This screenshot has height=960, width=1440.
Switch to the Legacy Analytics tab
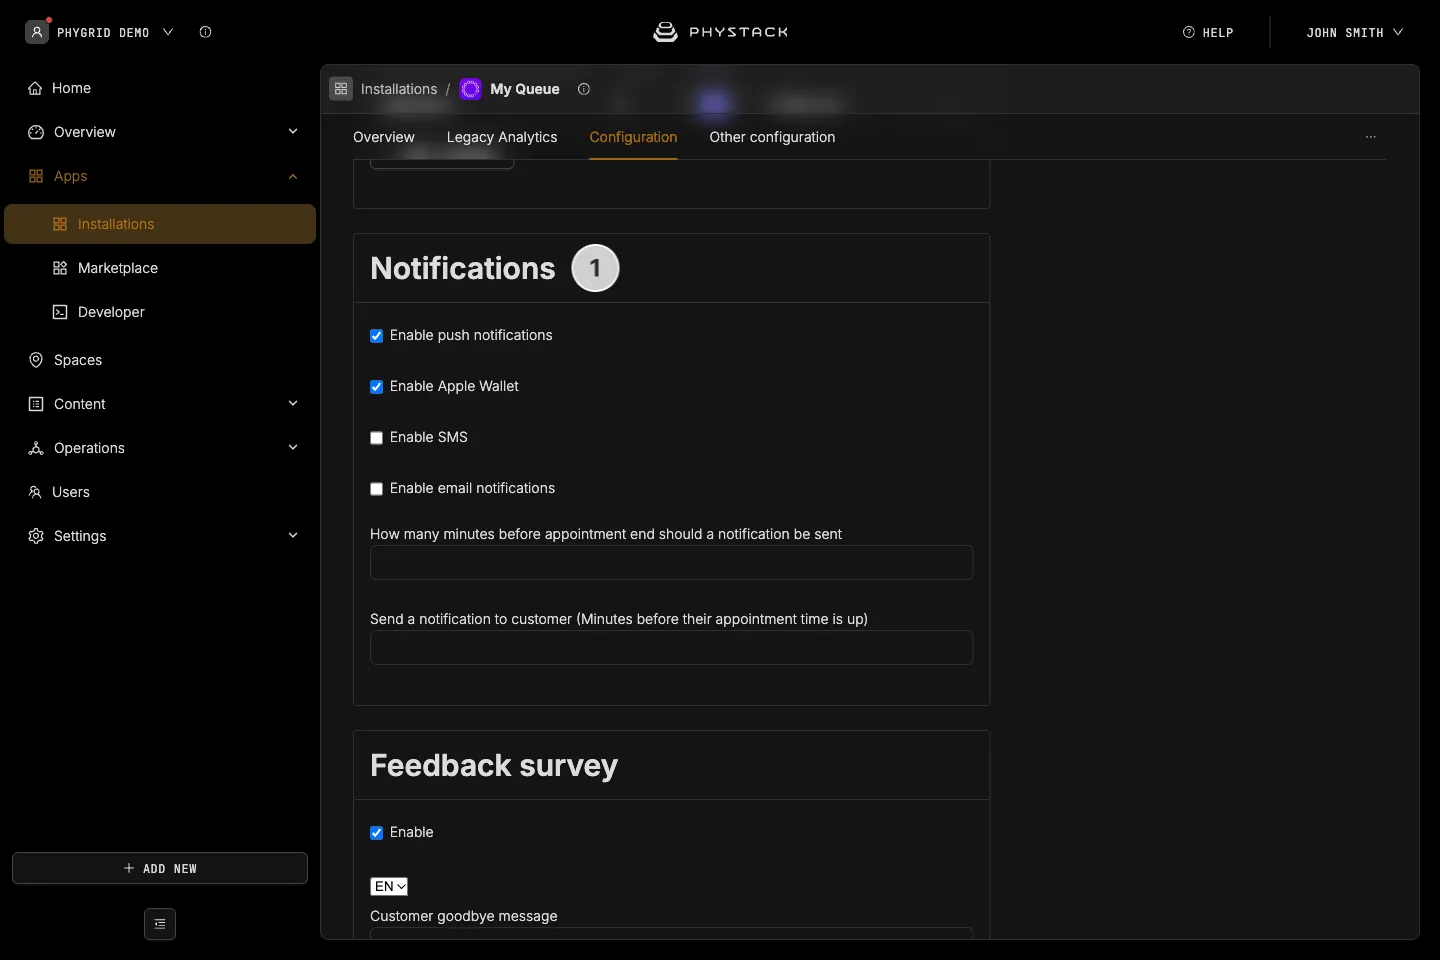point(502,137)
